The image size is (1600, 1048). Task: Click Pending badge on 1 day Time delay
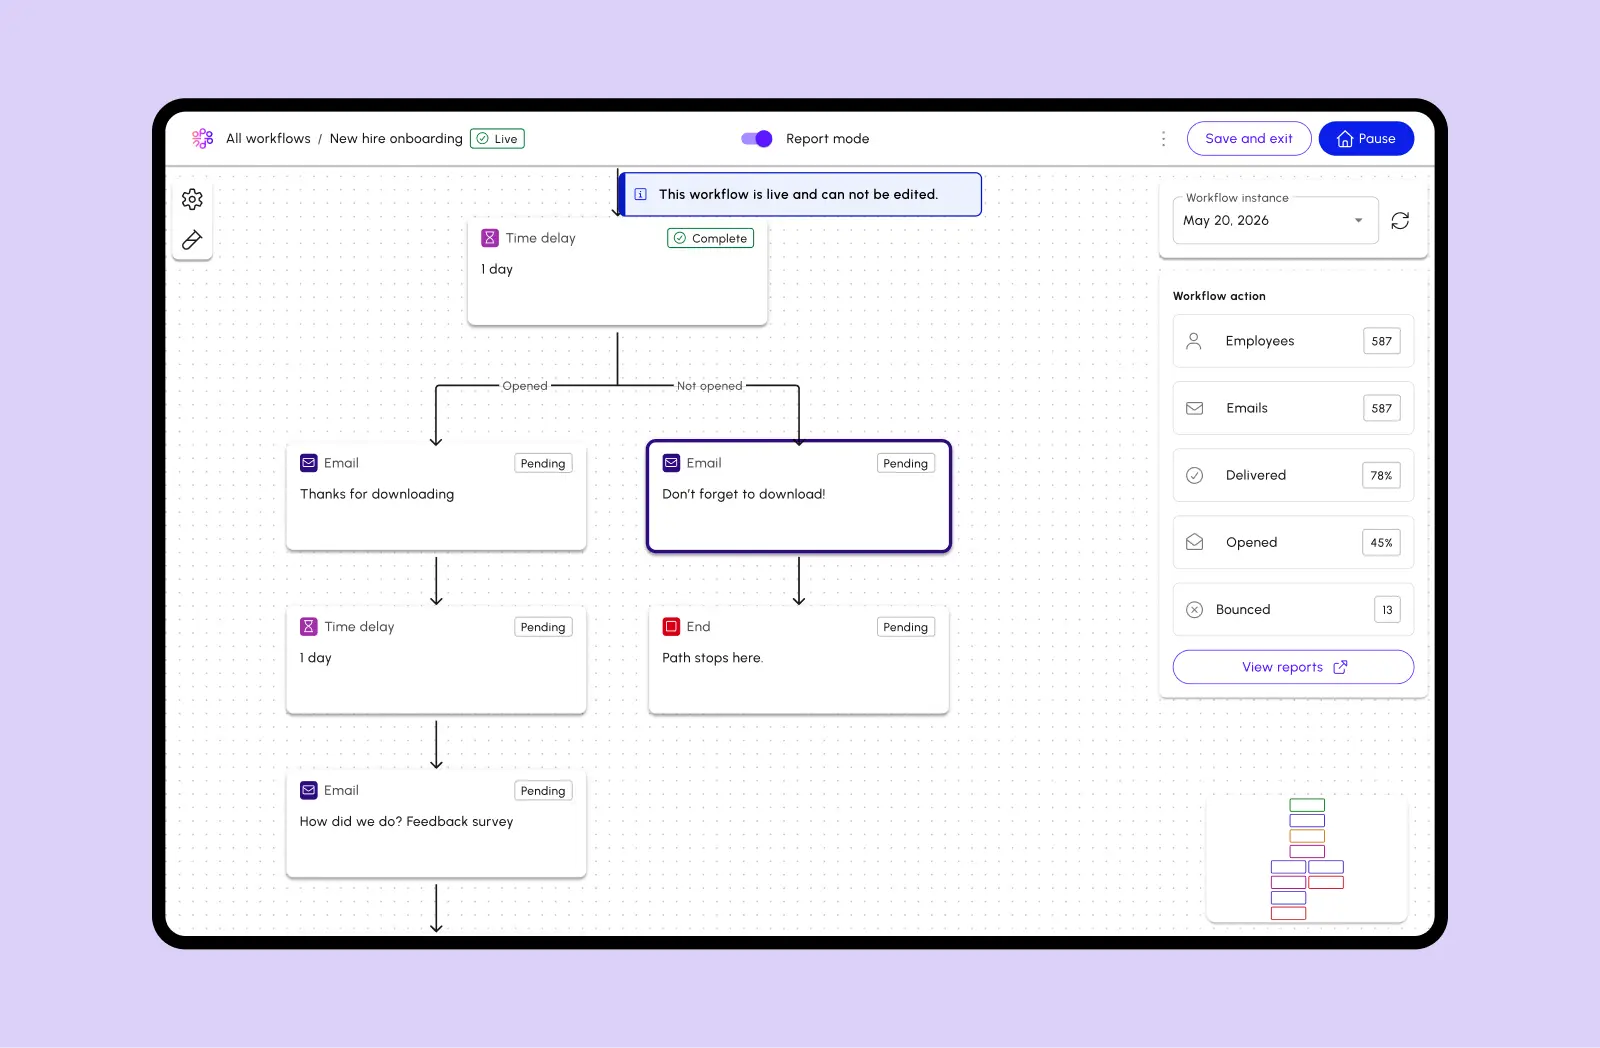coord(543,627)
